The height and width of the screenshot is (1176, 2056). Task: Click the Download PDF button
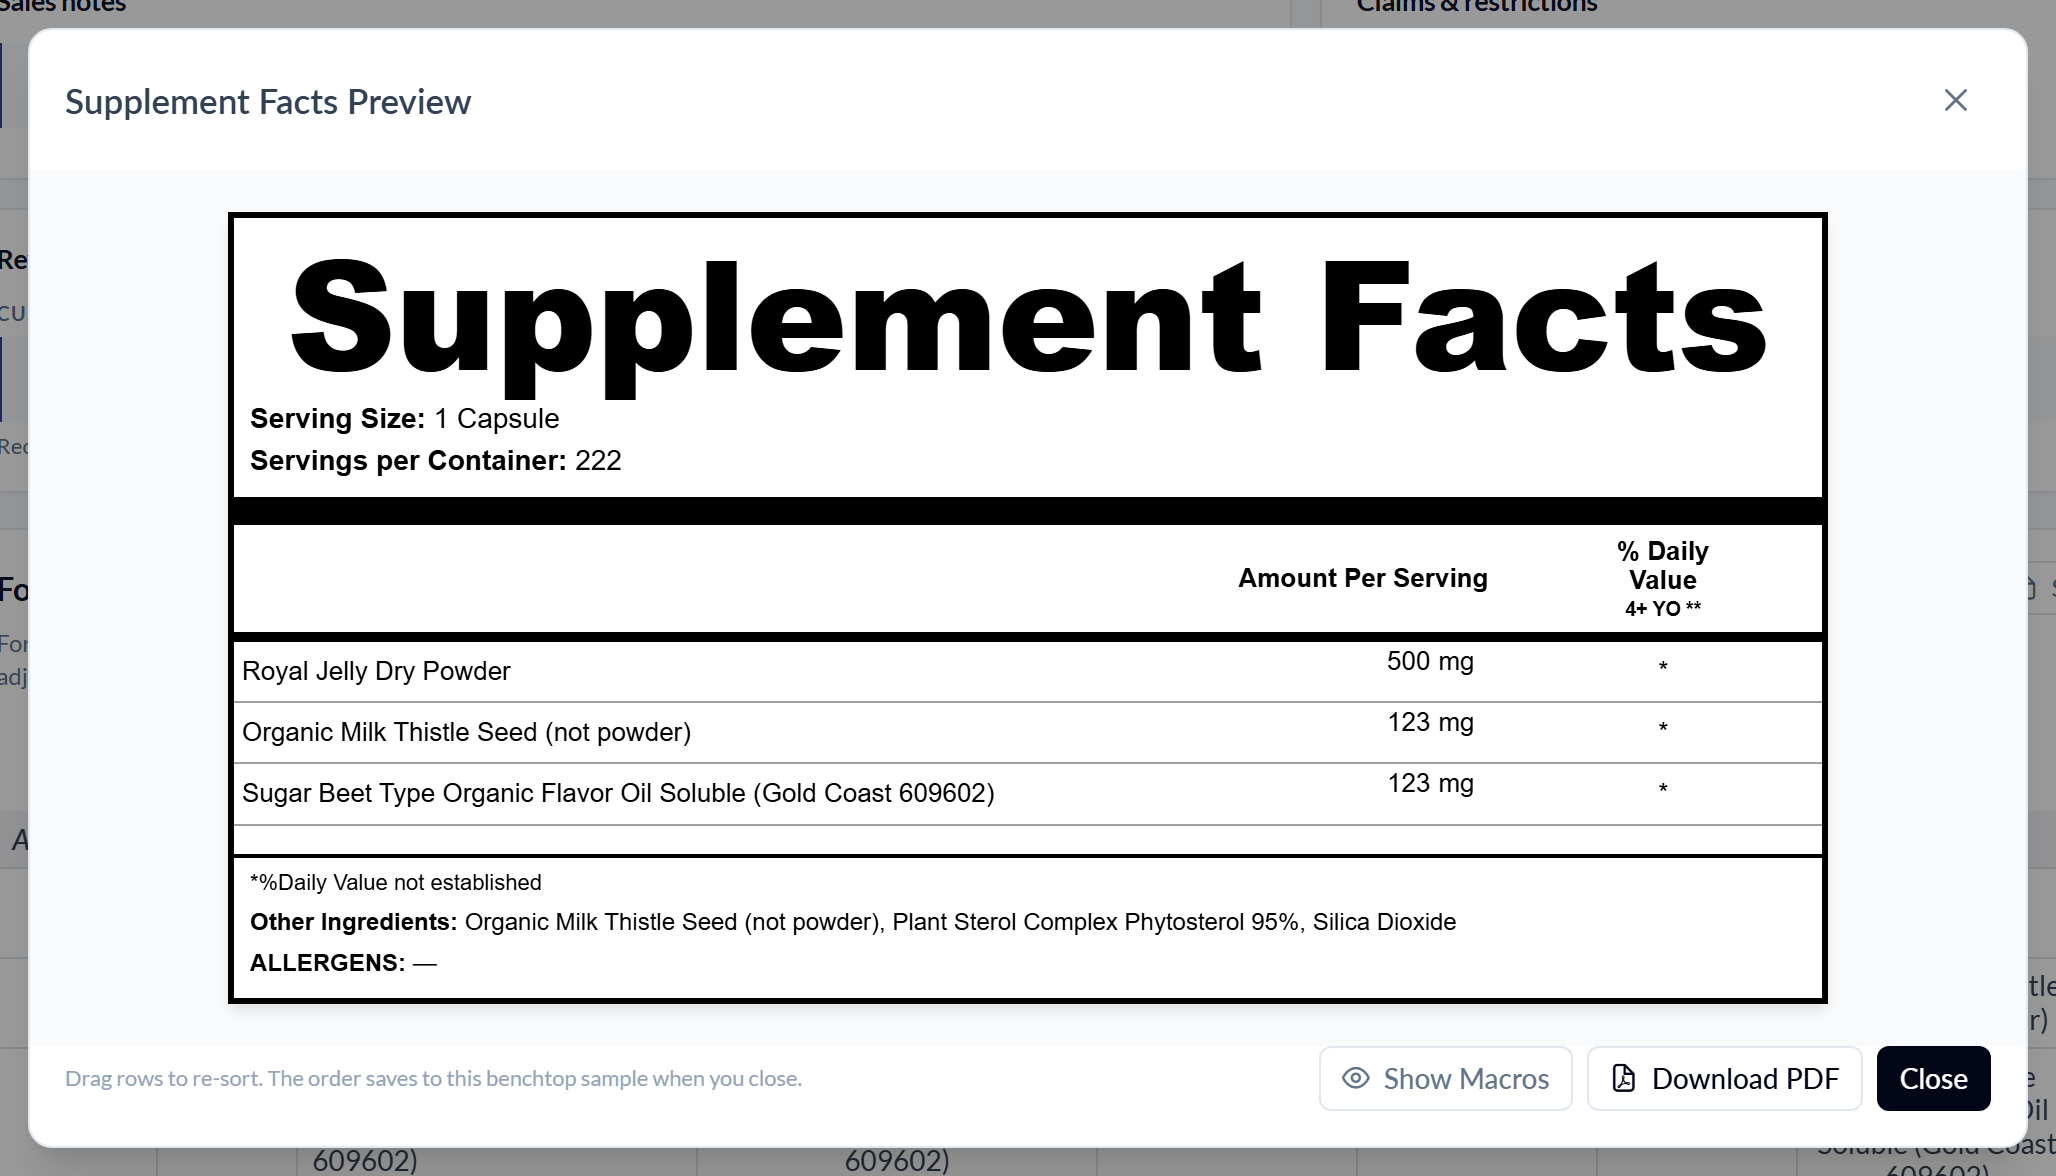click(x=1724, y=1079)
